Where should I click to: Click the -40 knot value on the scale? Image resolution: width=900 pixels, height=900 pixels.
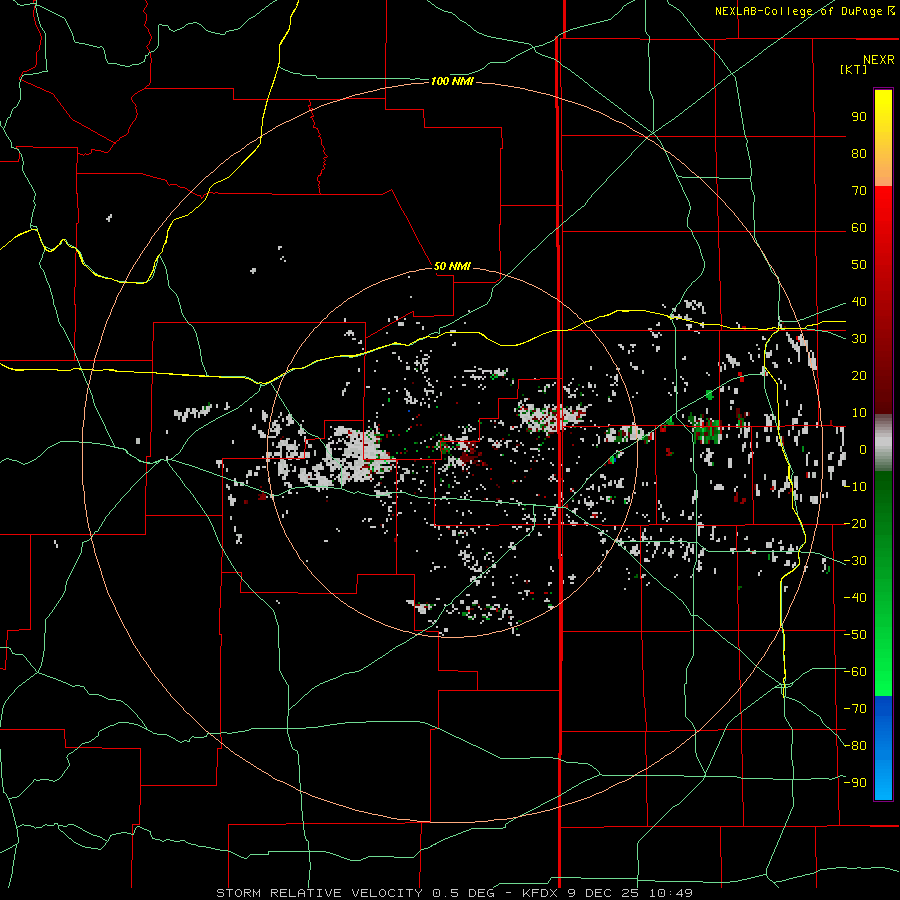[x=855, y=598]
